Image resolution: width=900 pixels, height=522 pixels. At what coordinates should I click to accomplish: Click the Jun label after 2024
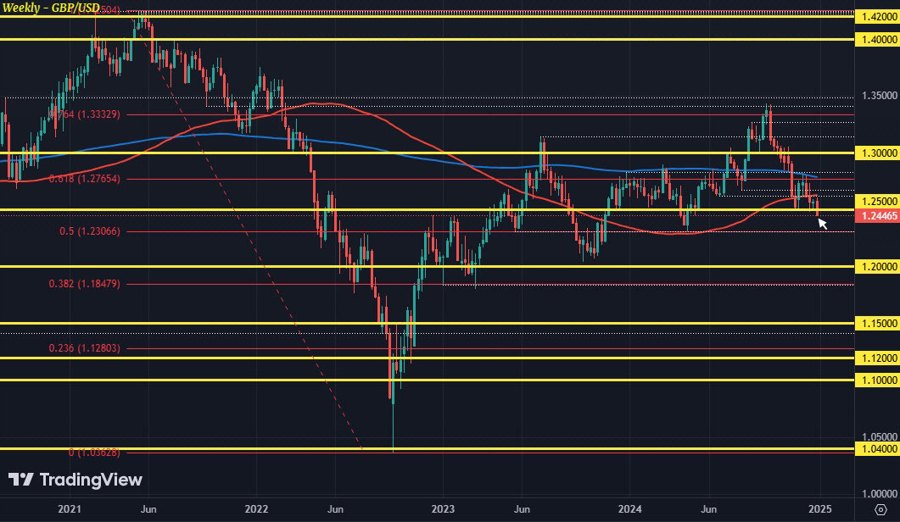tap(709, 509)
